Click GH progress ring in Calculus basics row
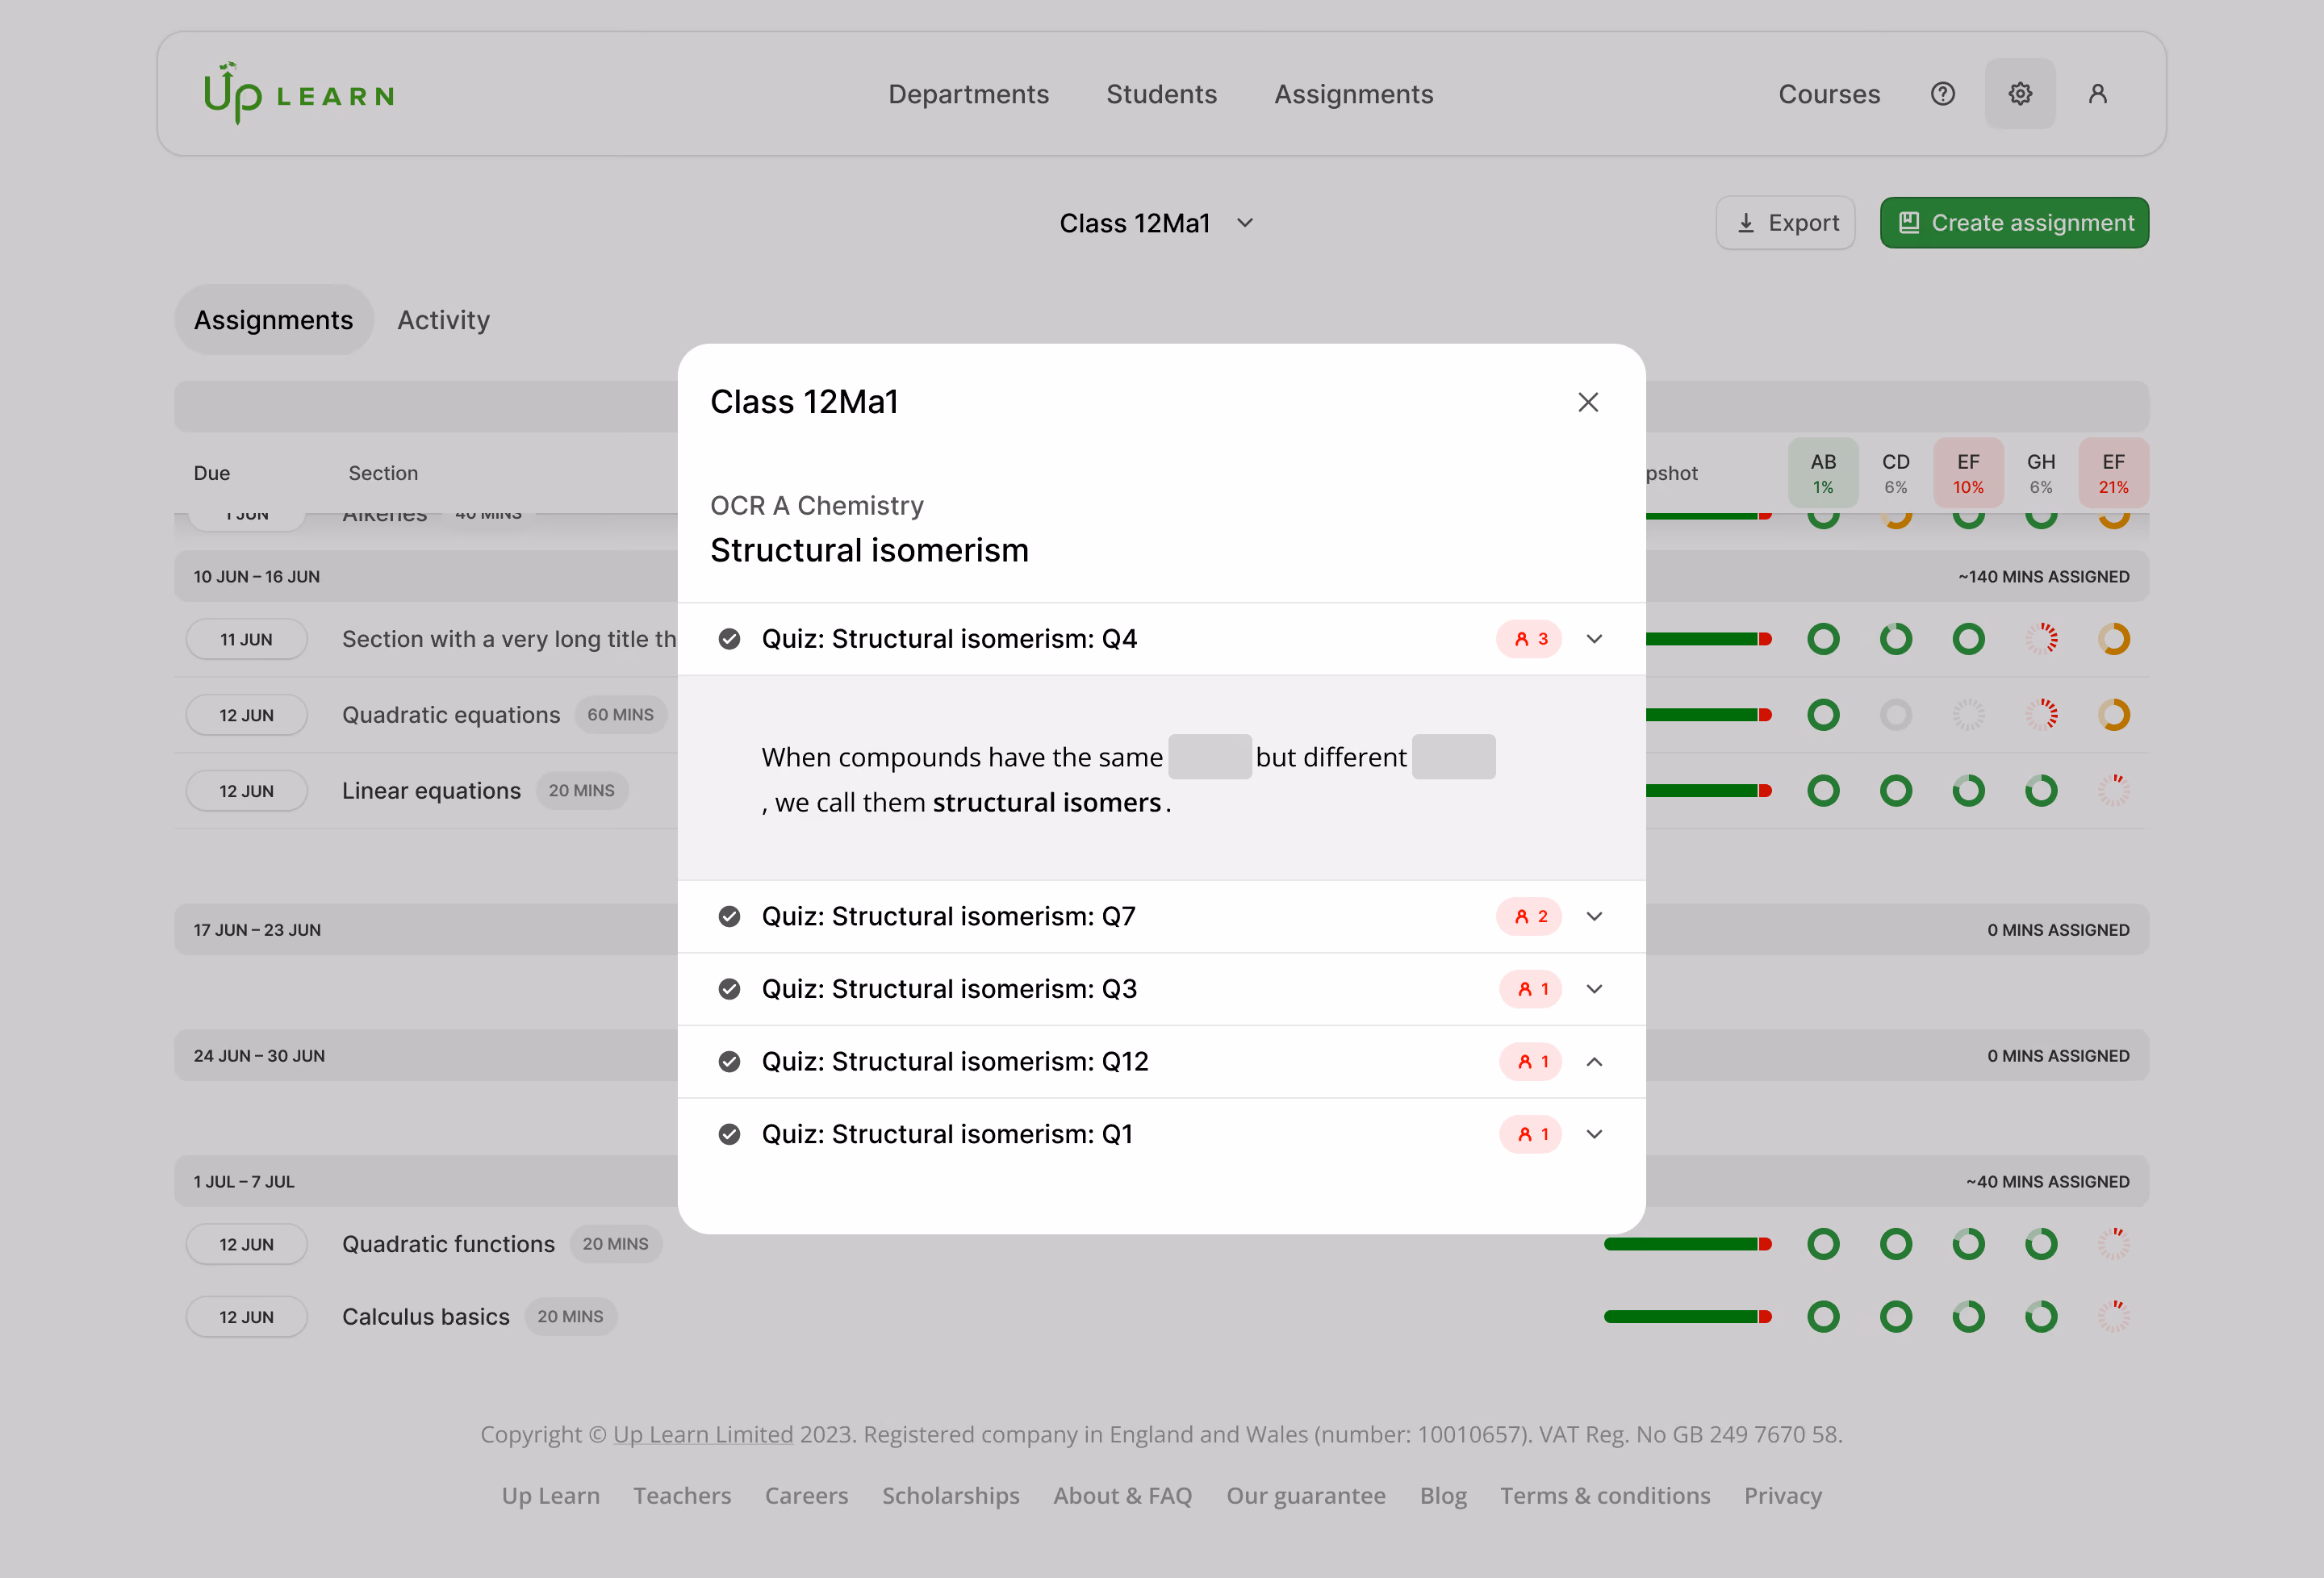 point(2041,1317)
